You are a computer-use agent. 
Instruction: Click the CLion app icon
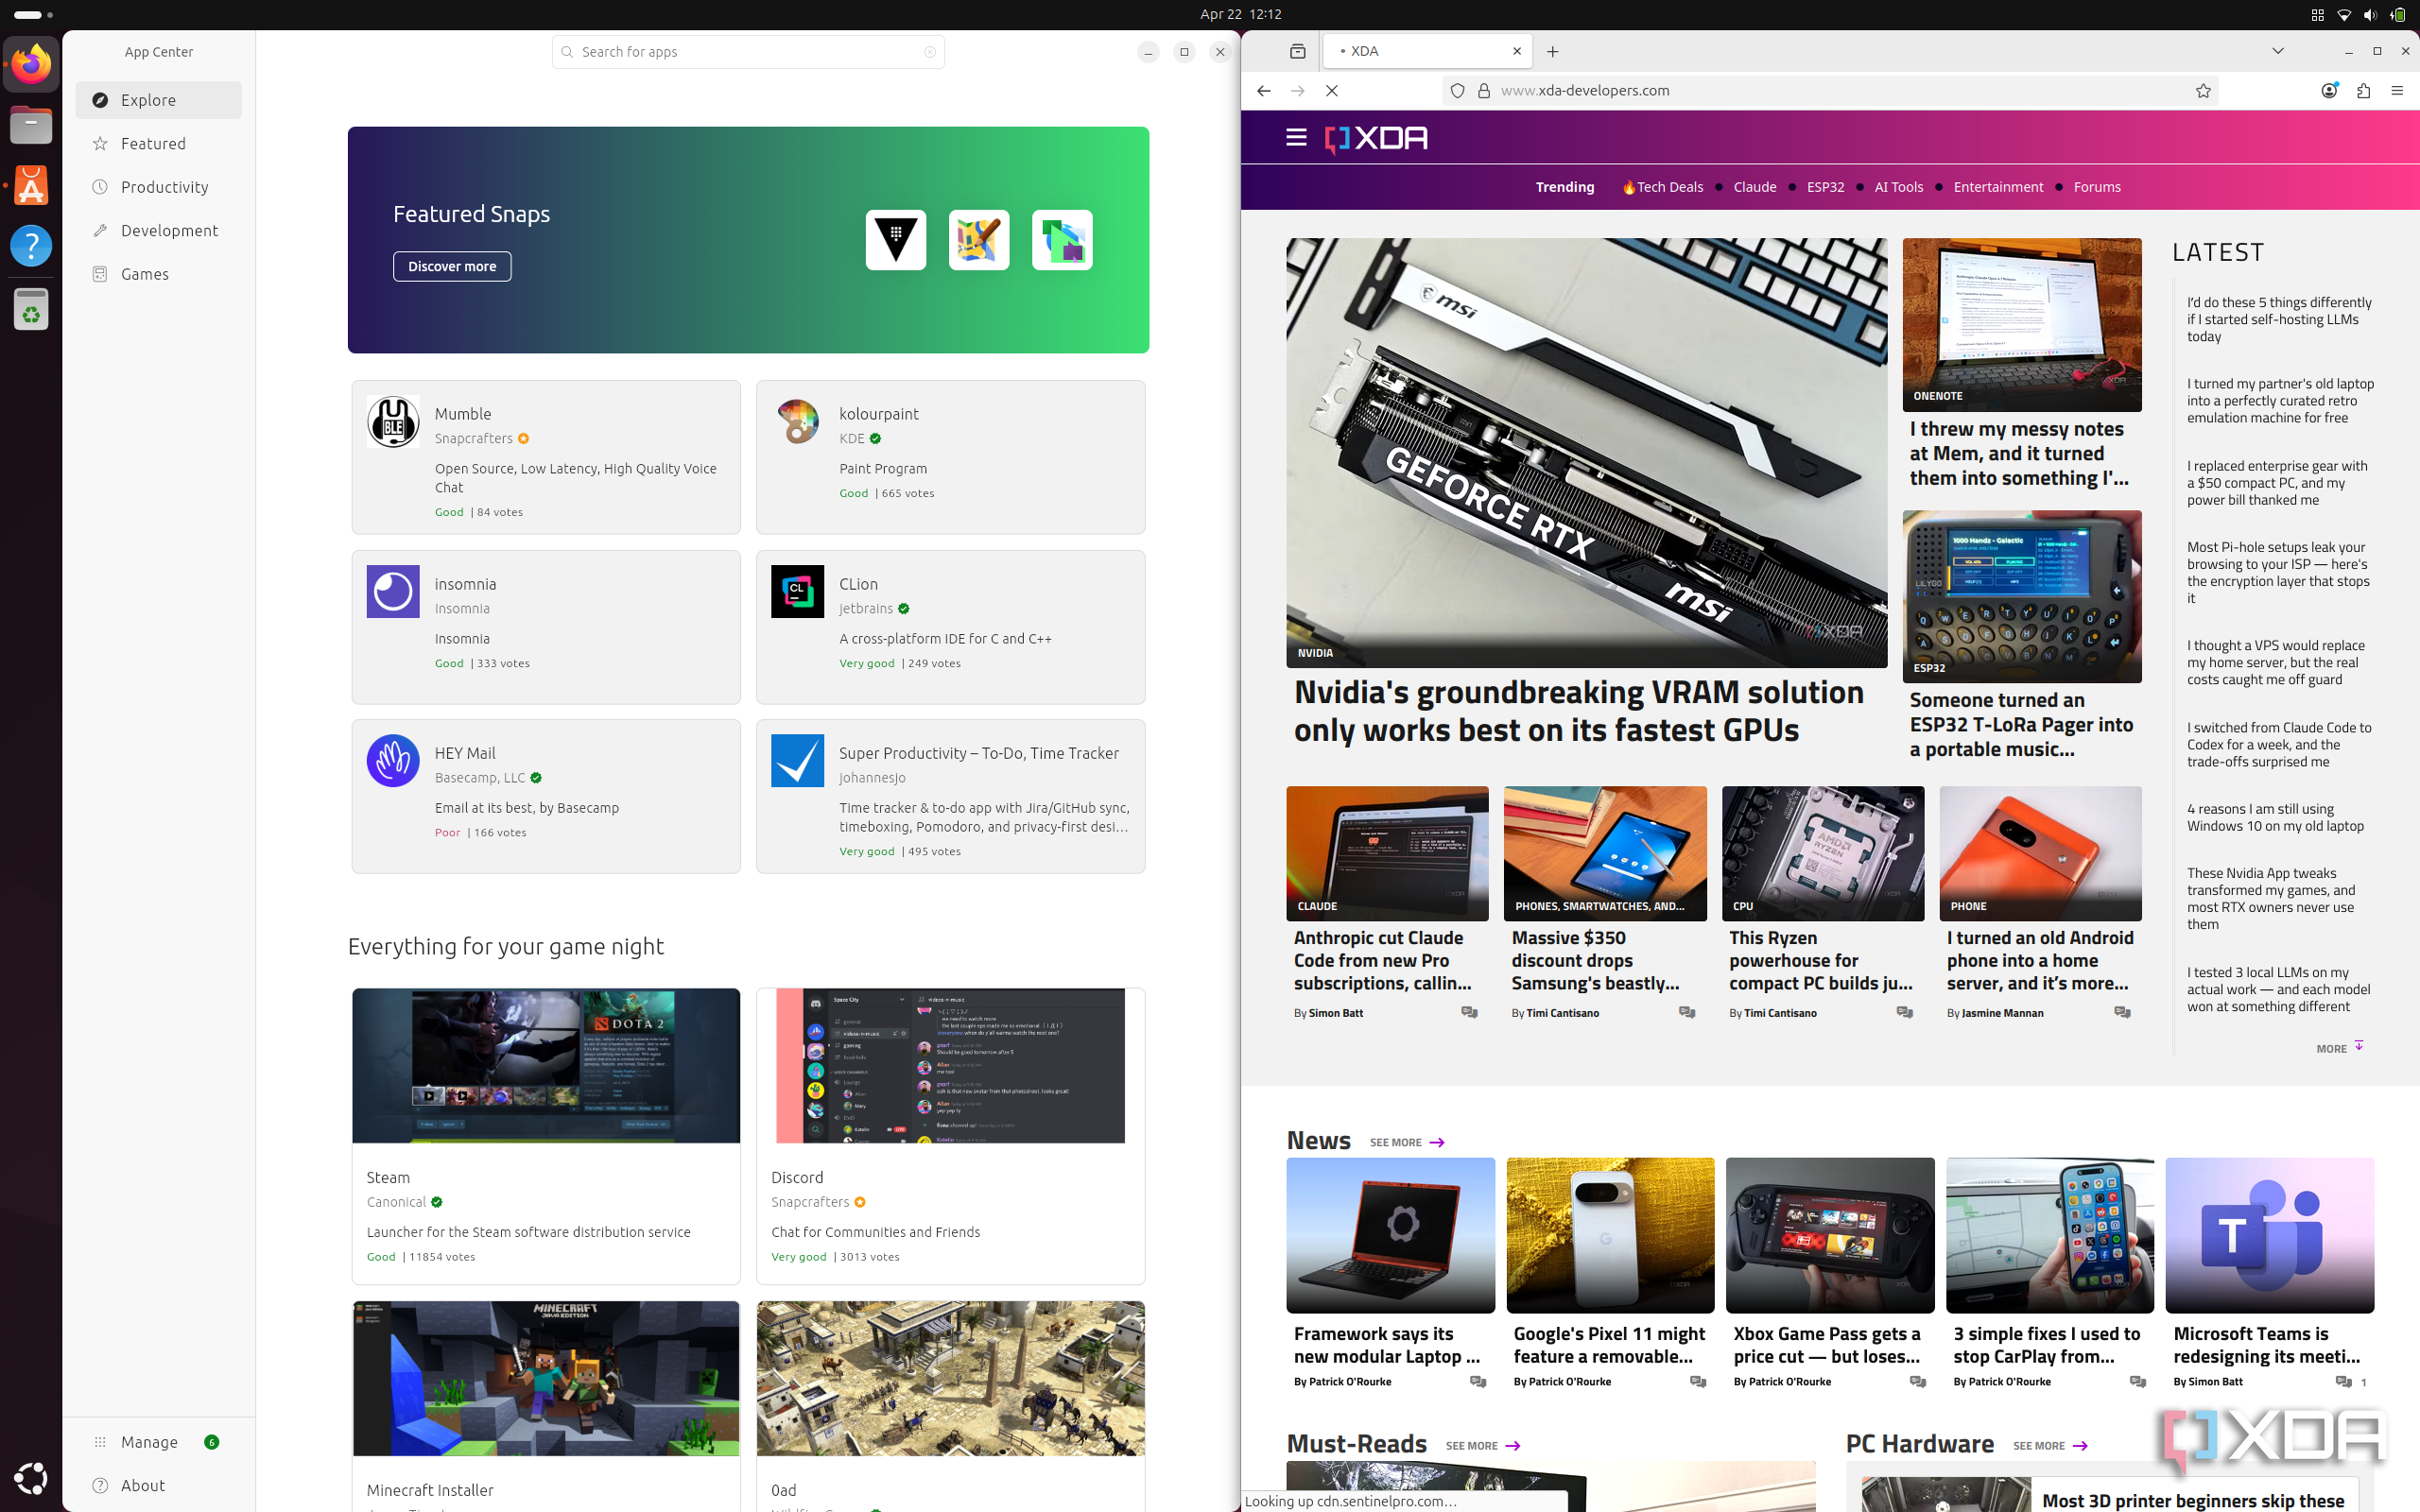(798, 591)
